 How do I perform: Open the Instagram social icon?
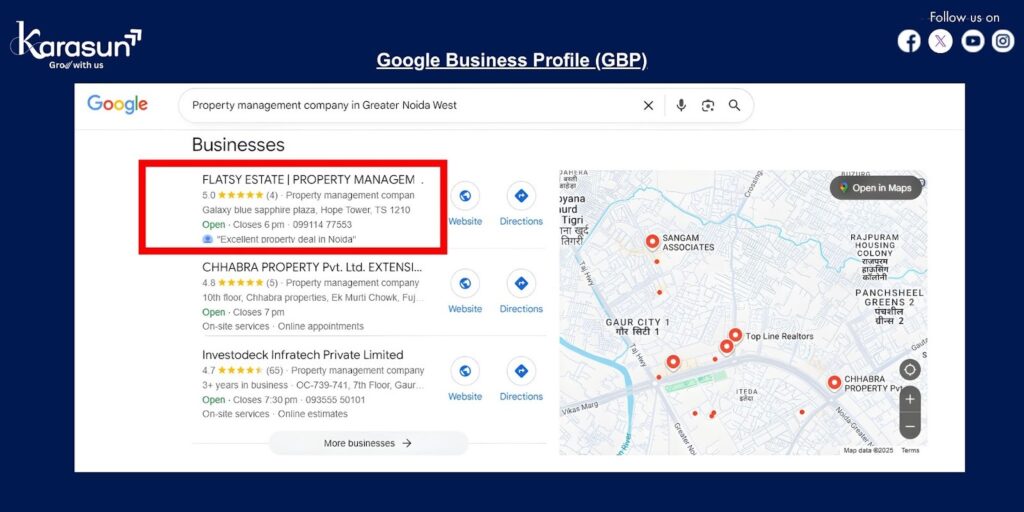1003,41
